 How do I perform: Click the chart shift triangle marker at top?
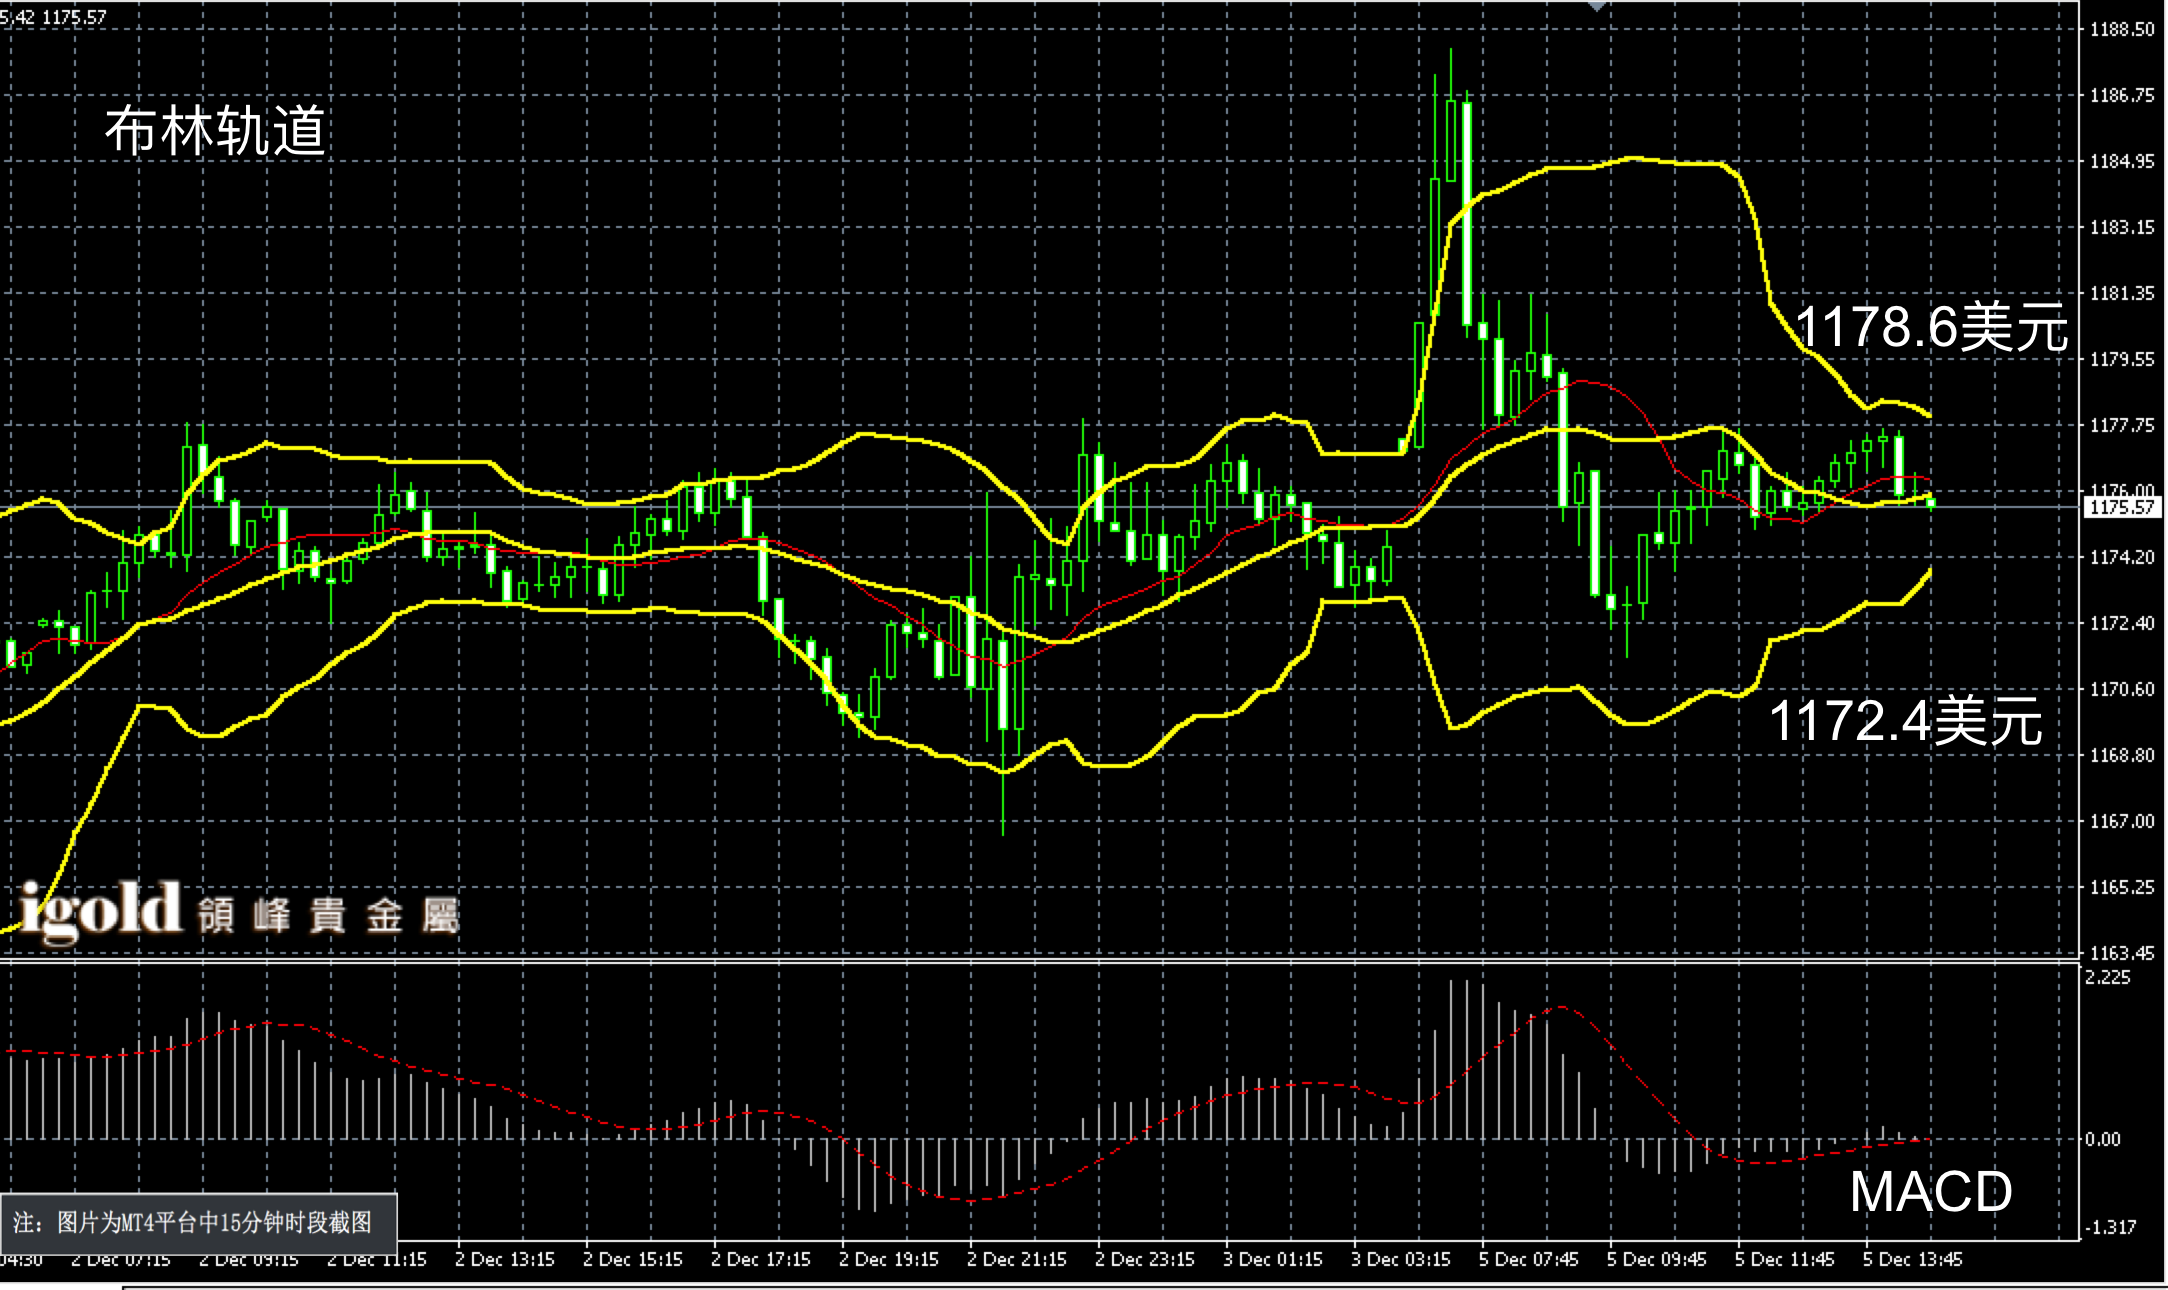click(x=1597, y=6)
